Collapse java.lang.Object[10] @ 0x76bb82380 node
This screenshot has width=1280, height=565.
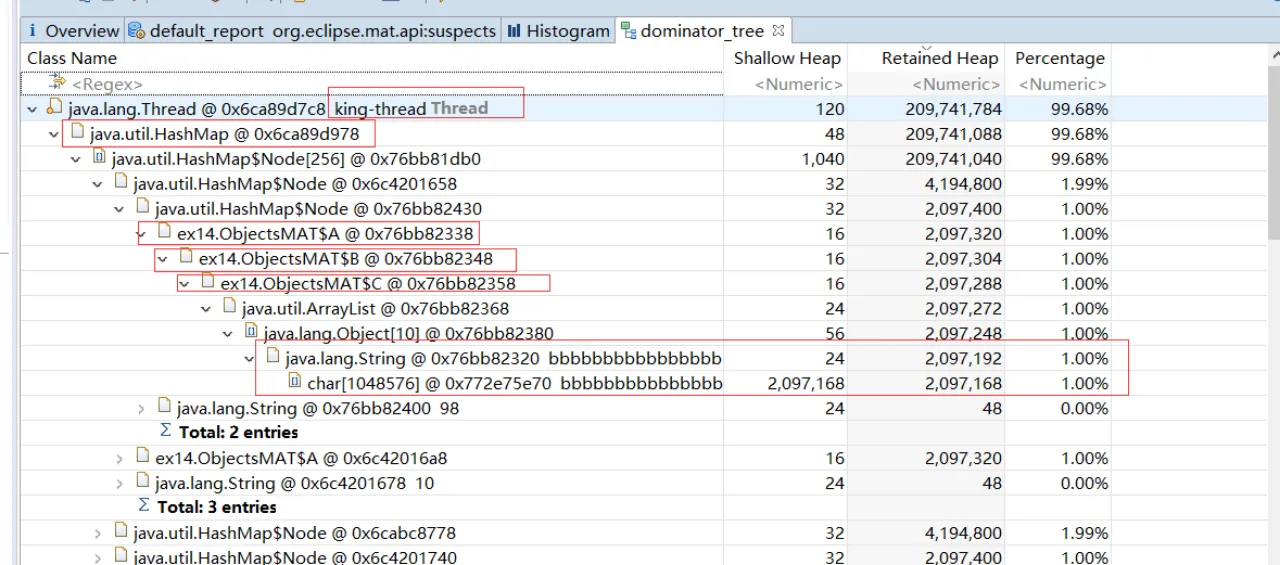229,334
